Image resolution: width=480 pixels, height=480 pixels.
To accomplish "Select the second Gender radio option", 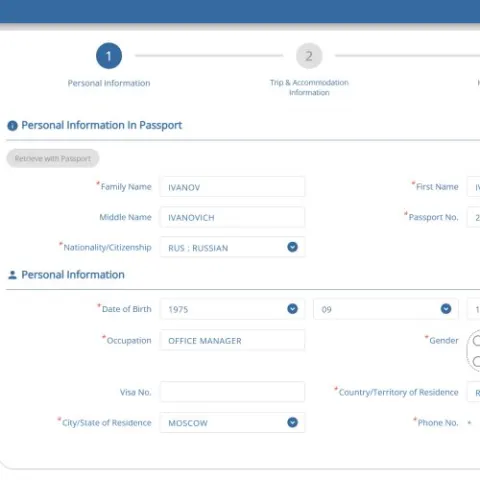I will (477, 361).
